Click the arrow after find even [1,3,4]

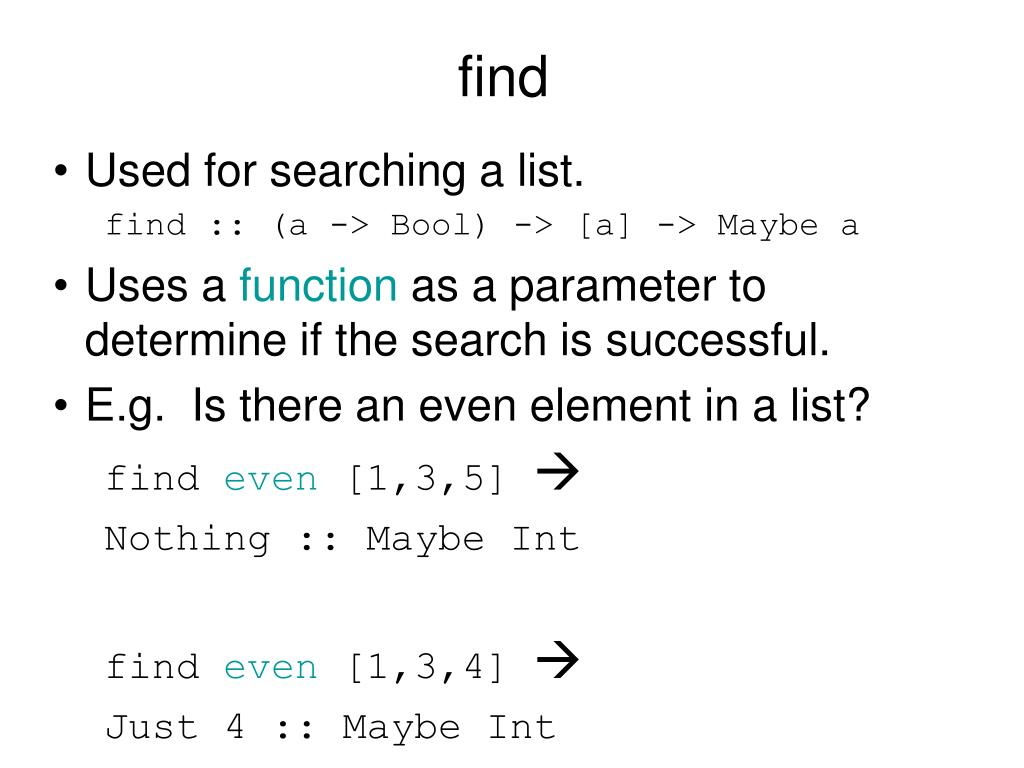pyautogui.click(x=558, y=660)
